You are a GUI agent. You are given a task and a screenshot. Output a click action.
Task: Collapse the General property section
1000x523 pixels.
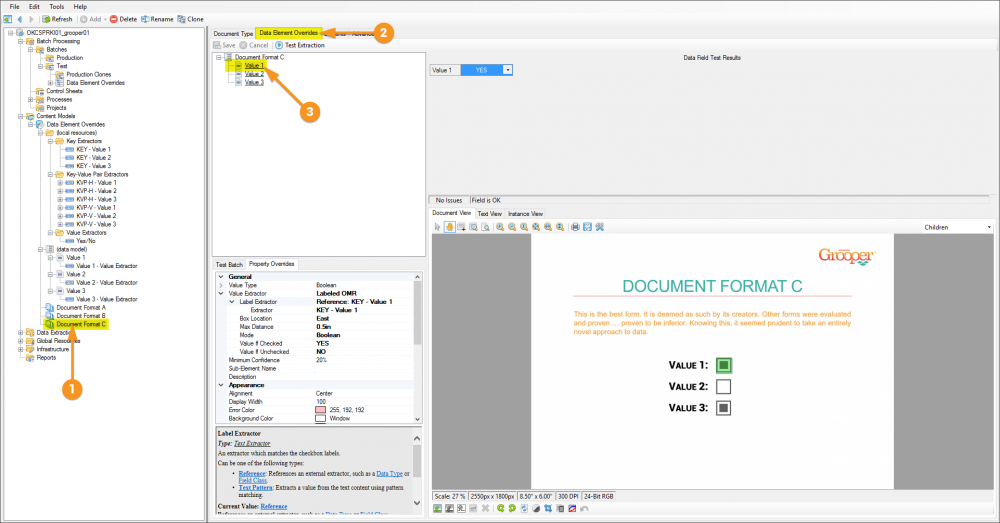pyautogui.click(x=221, y=277)
